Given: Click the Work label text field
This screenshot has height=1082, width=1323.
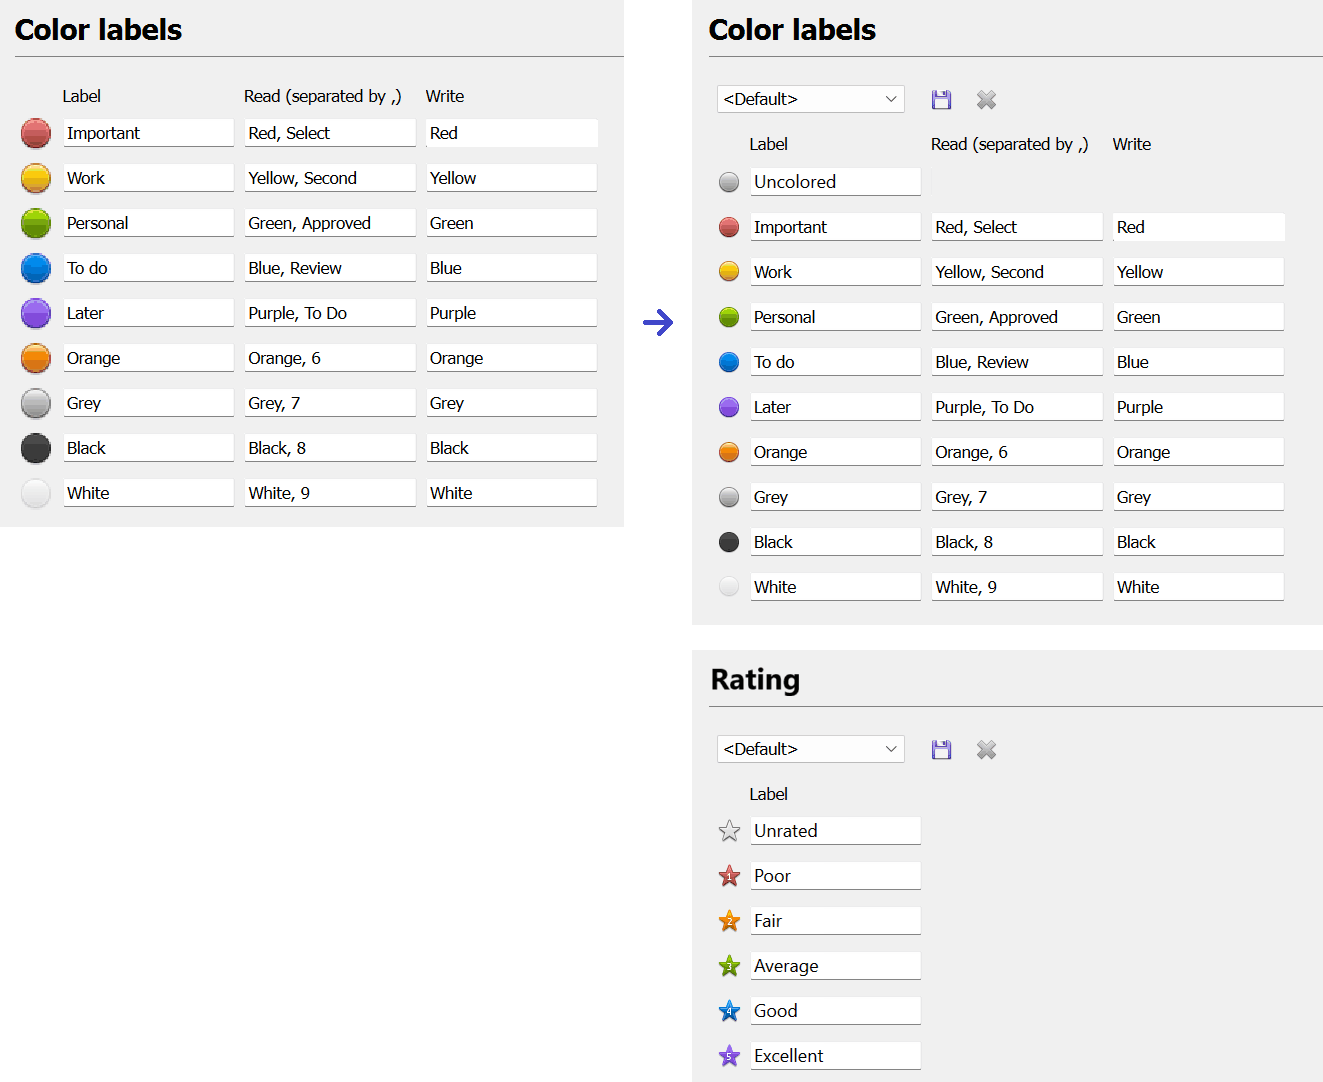Looking at the screenshot, I should tap(835, 271).
